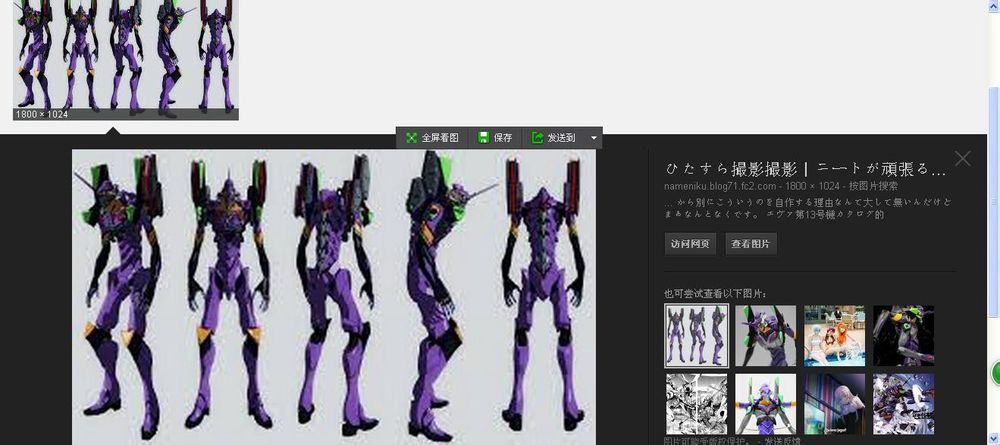Click the vertical scrollbar thumb

click(x=994, y=201)
